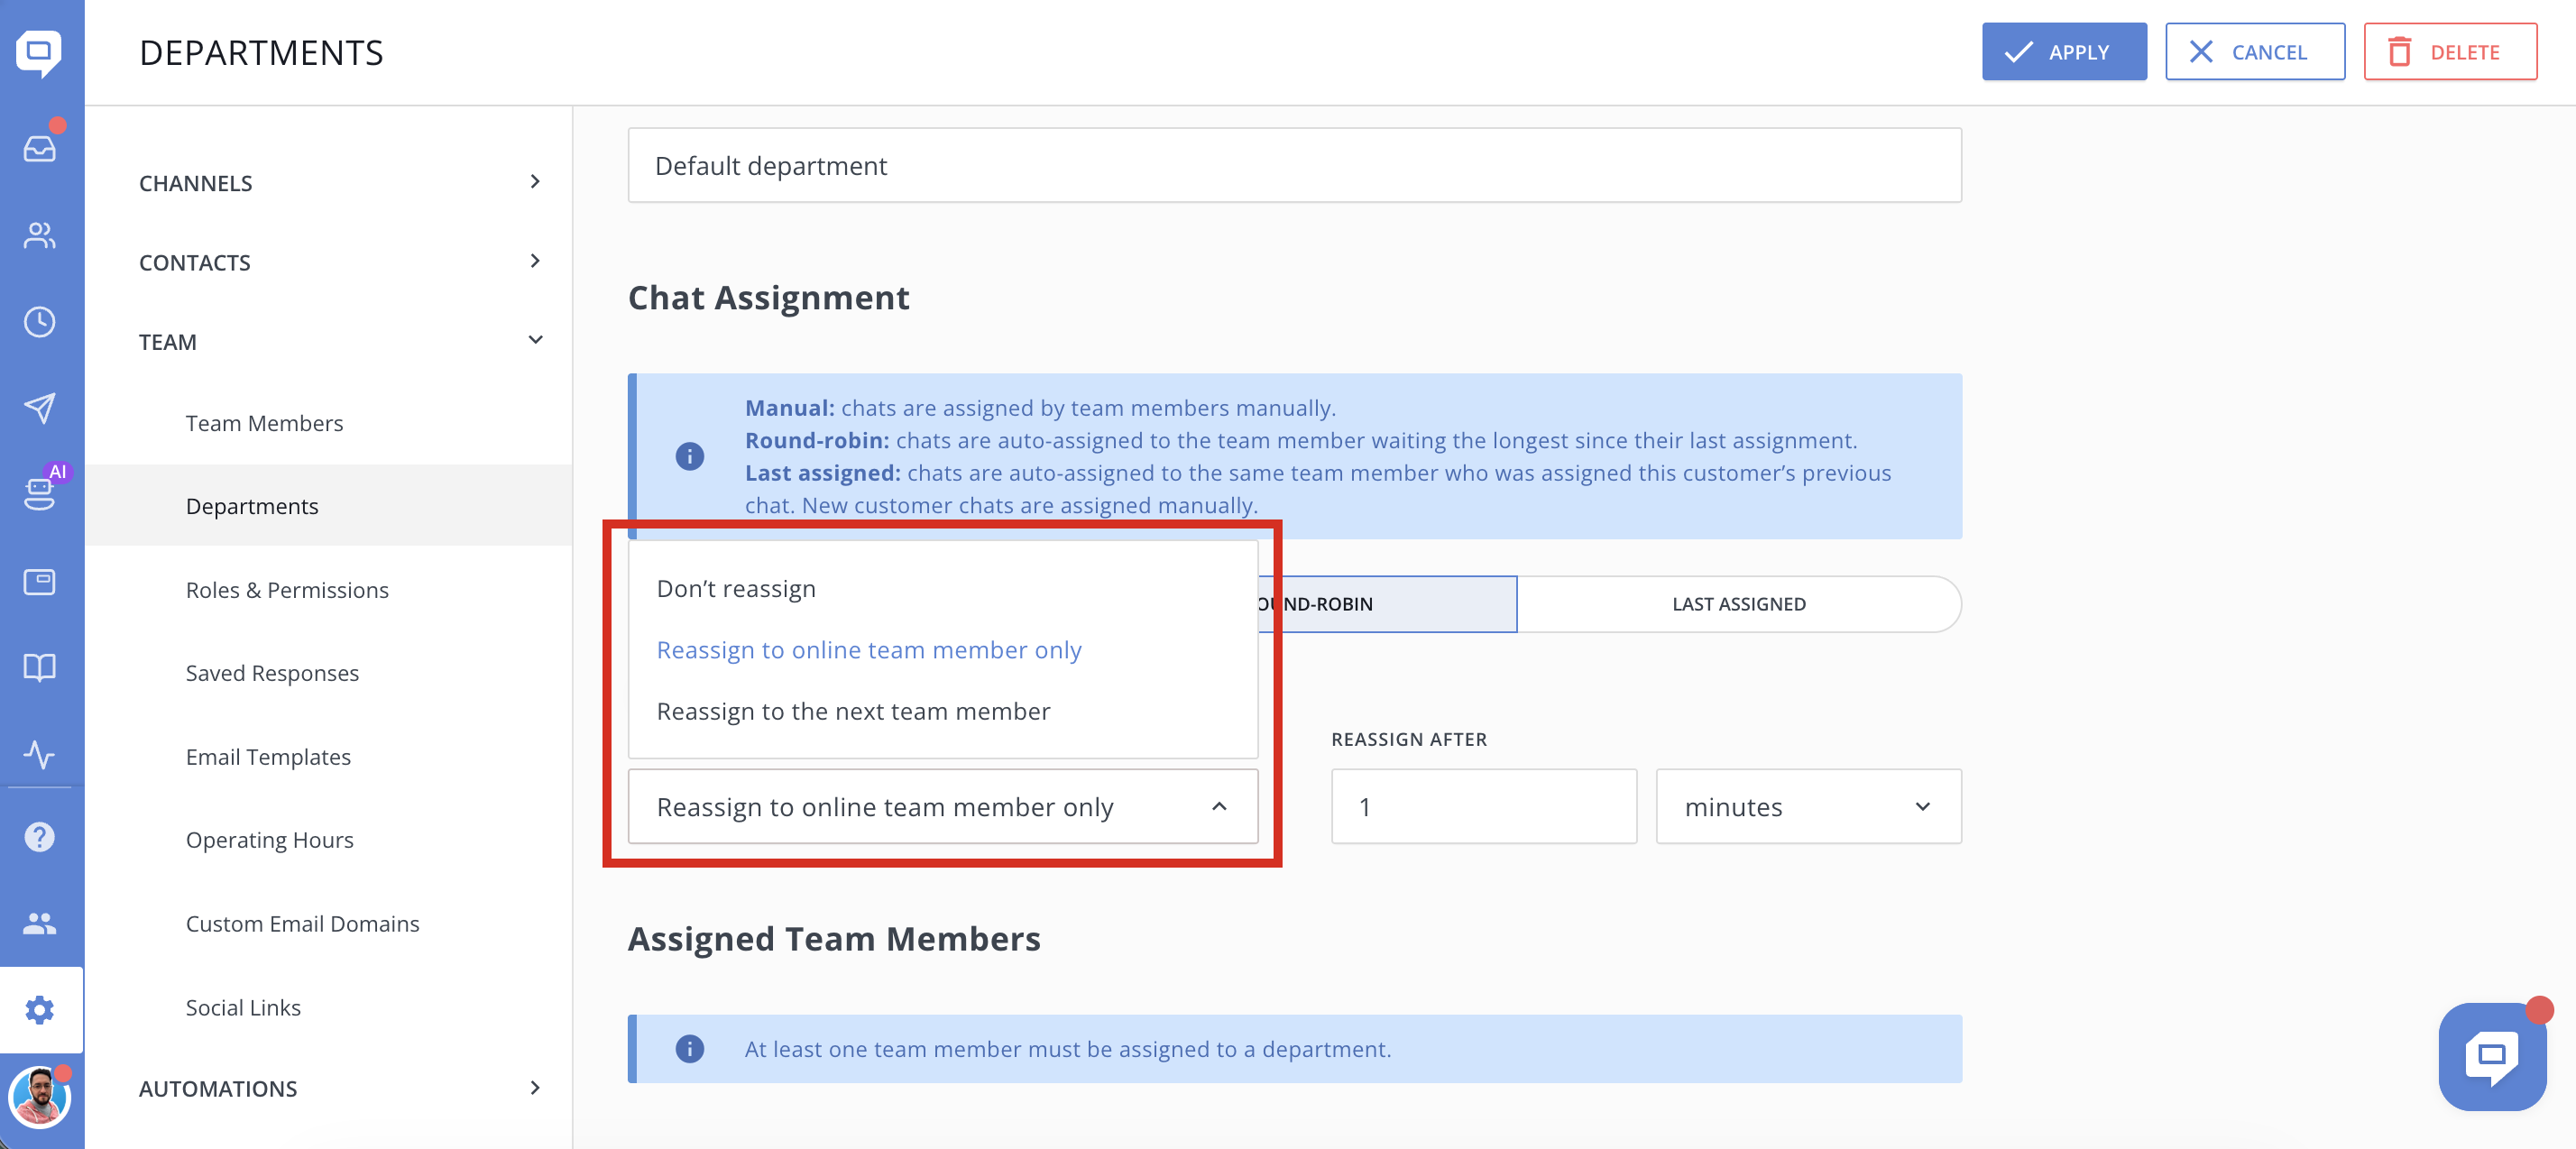2576x1149 pixels.
Task: Open knowledge base book icon
Action: (x=40, y=667)
